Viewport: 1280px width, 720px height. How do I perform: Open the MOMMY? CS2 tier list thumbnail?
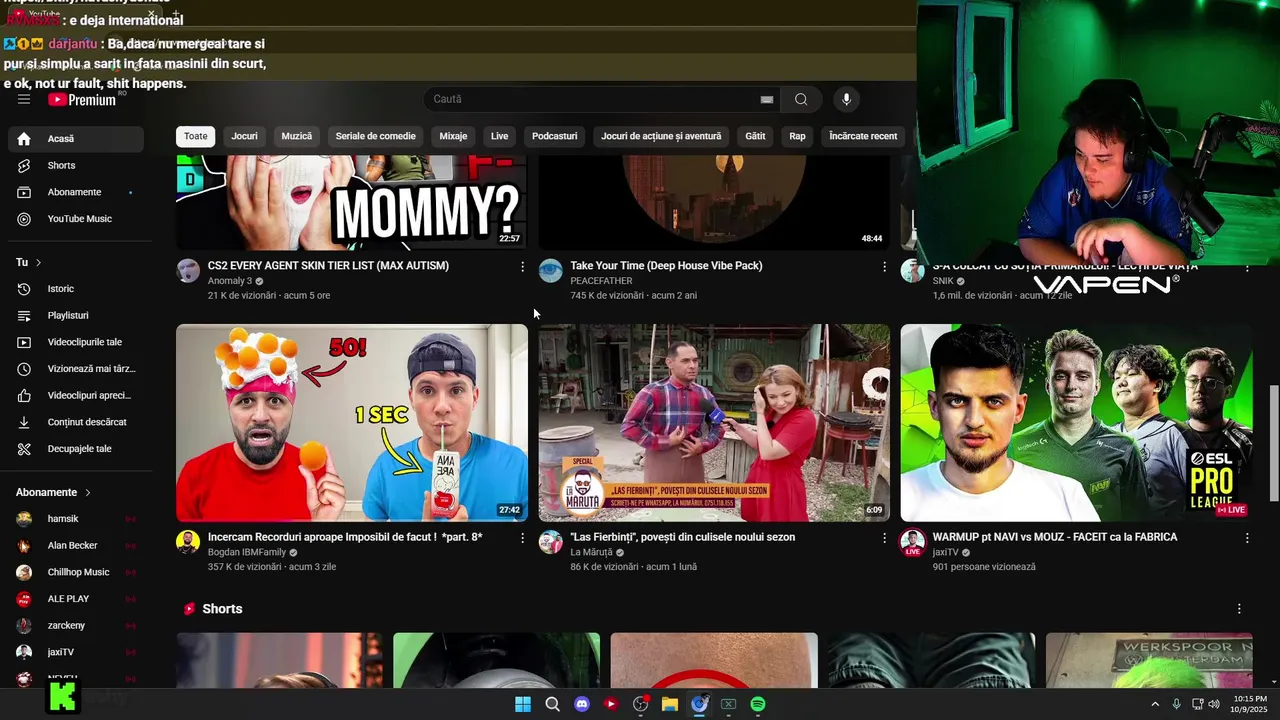pos(352,203)
